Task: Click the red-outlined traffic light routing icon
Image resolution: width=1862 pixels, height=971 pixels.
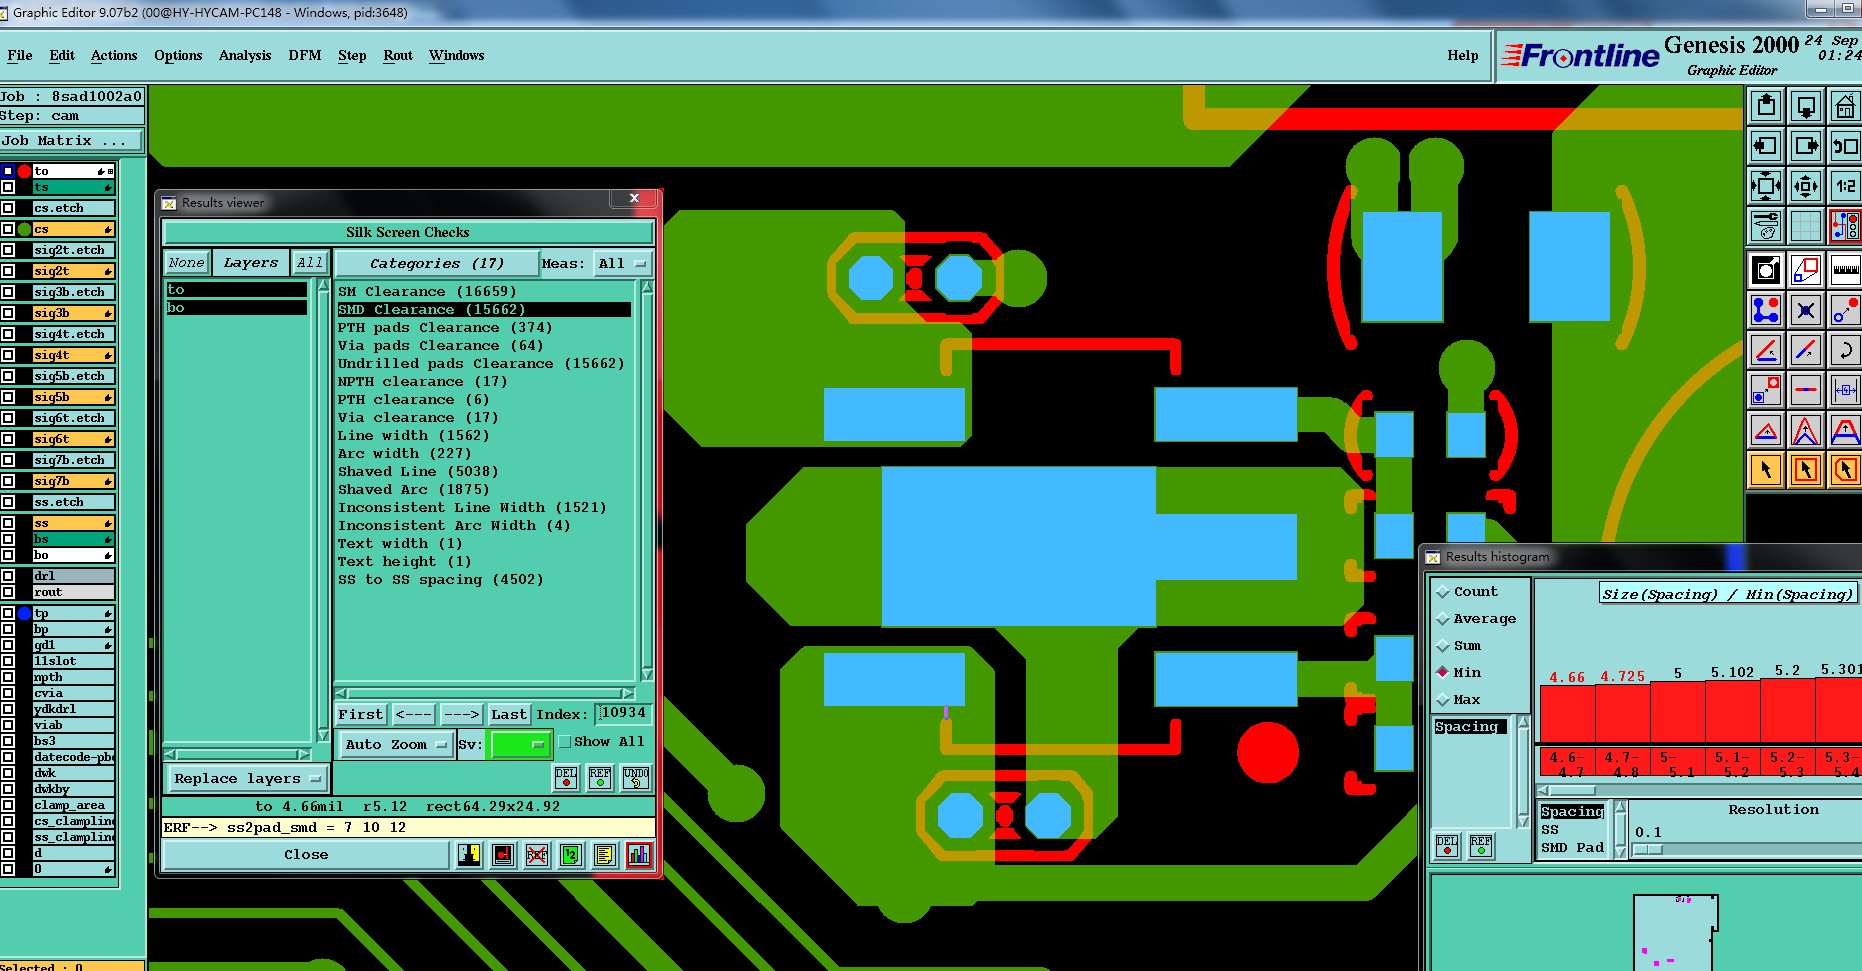Action: pos(1845,226)
